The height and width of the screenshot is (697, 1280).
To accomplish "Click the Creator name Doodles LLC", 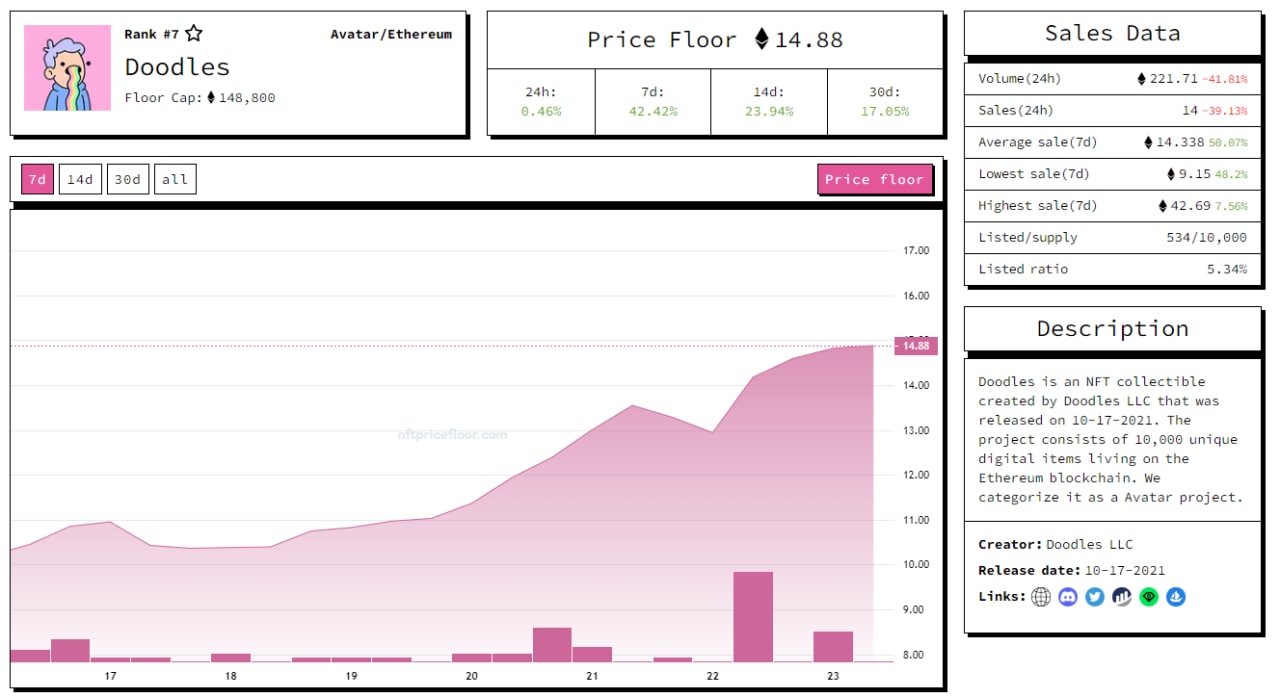I will pyautogui.click(x=1090, y=545).
